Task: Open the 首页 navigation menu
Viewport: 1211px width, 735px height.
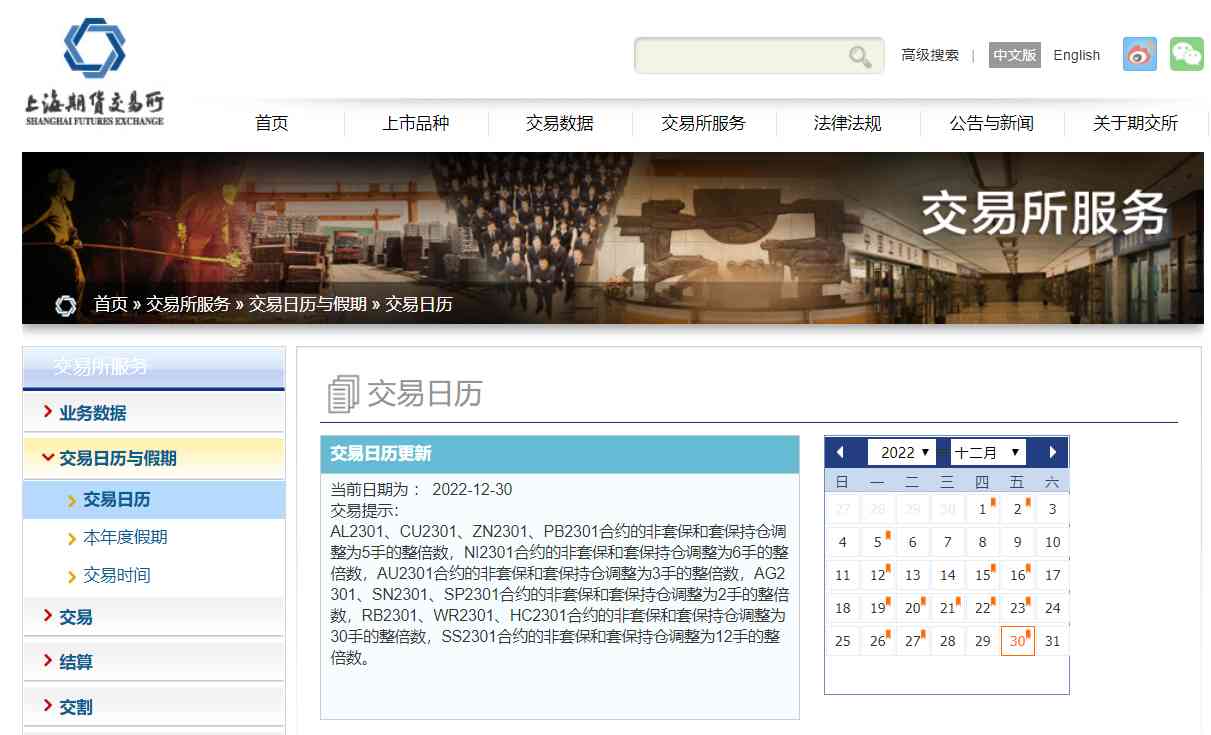Action: point(270,123)
